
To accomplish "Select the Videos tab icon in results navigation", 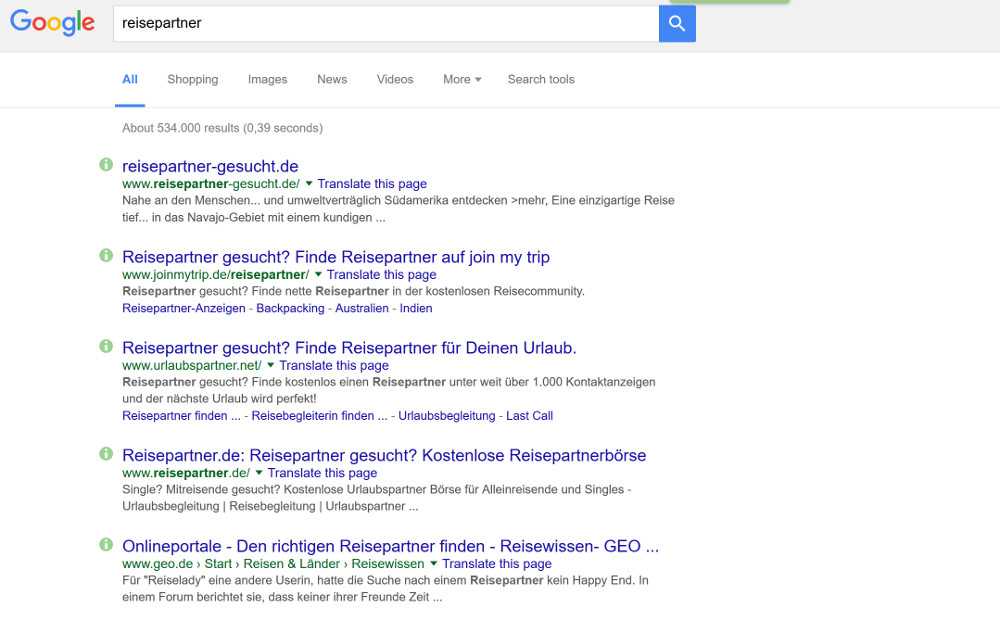I will (395, 79).
